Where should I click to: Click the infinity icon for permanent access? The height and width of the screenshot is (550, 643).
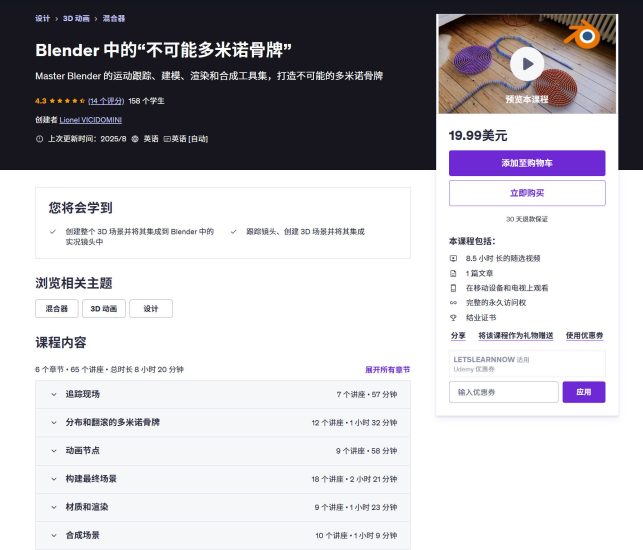[x=453, y=303]
